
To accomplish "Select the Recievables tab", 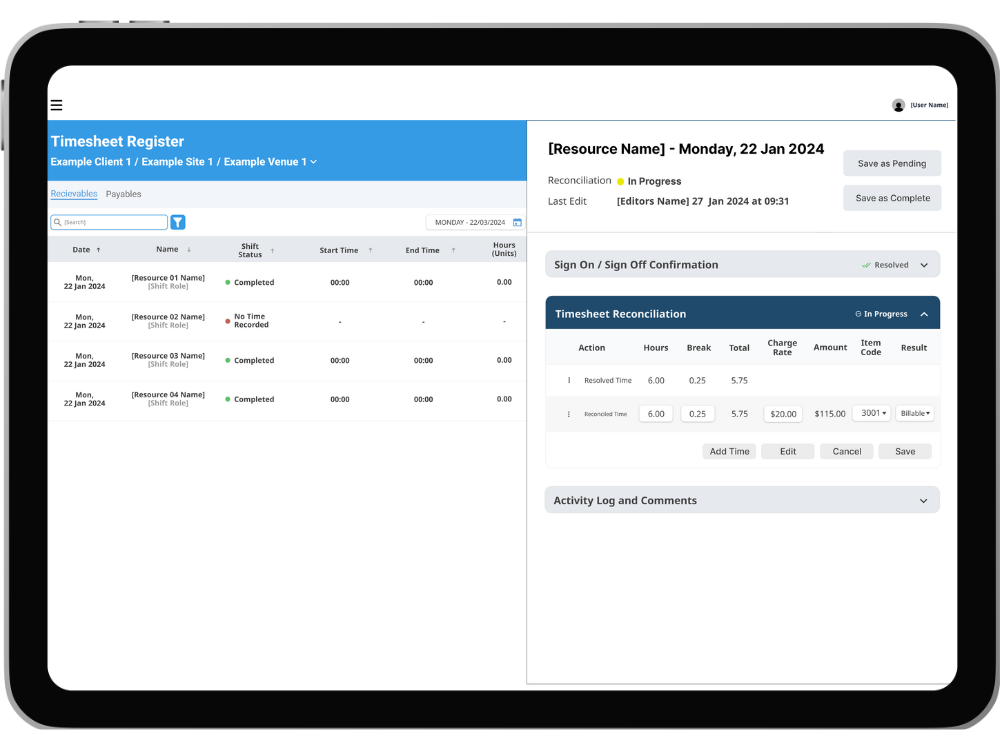I will [75, 193].
